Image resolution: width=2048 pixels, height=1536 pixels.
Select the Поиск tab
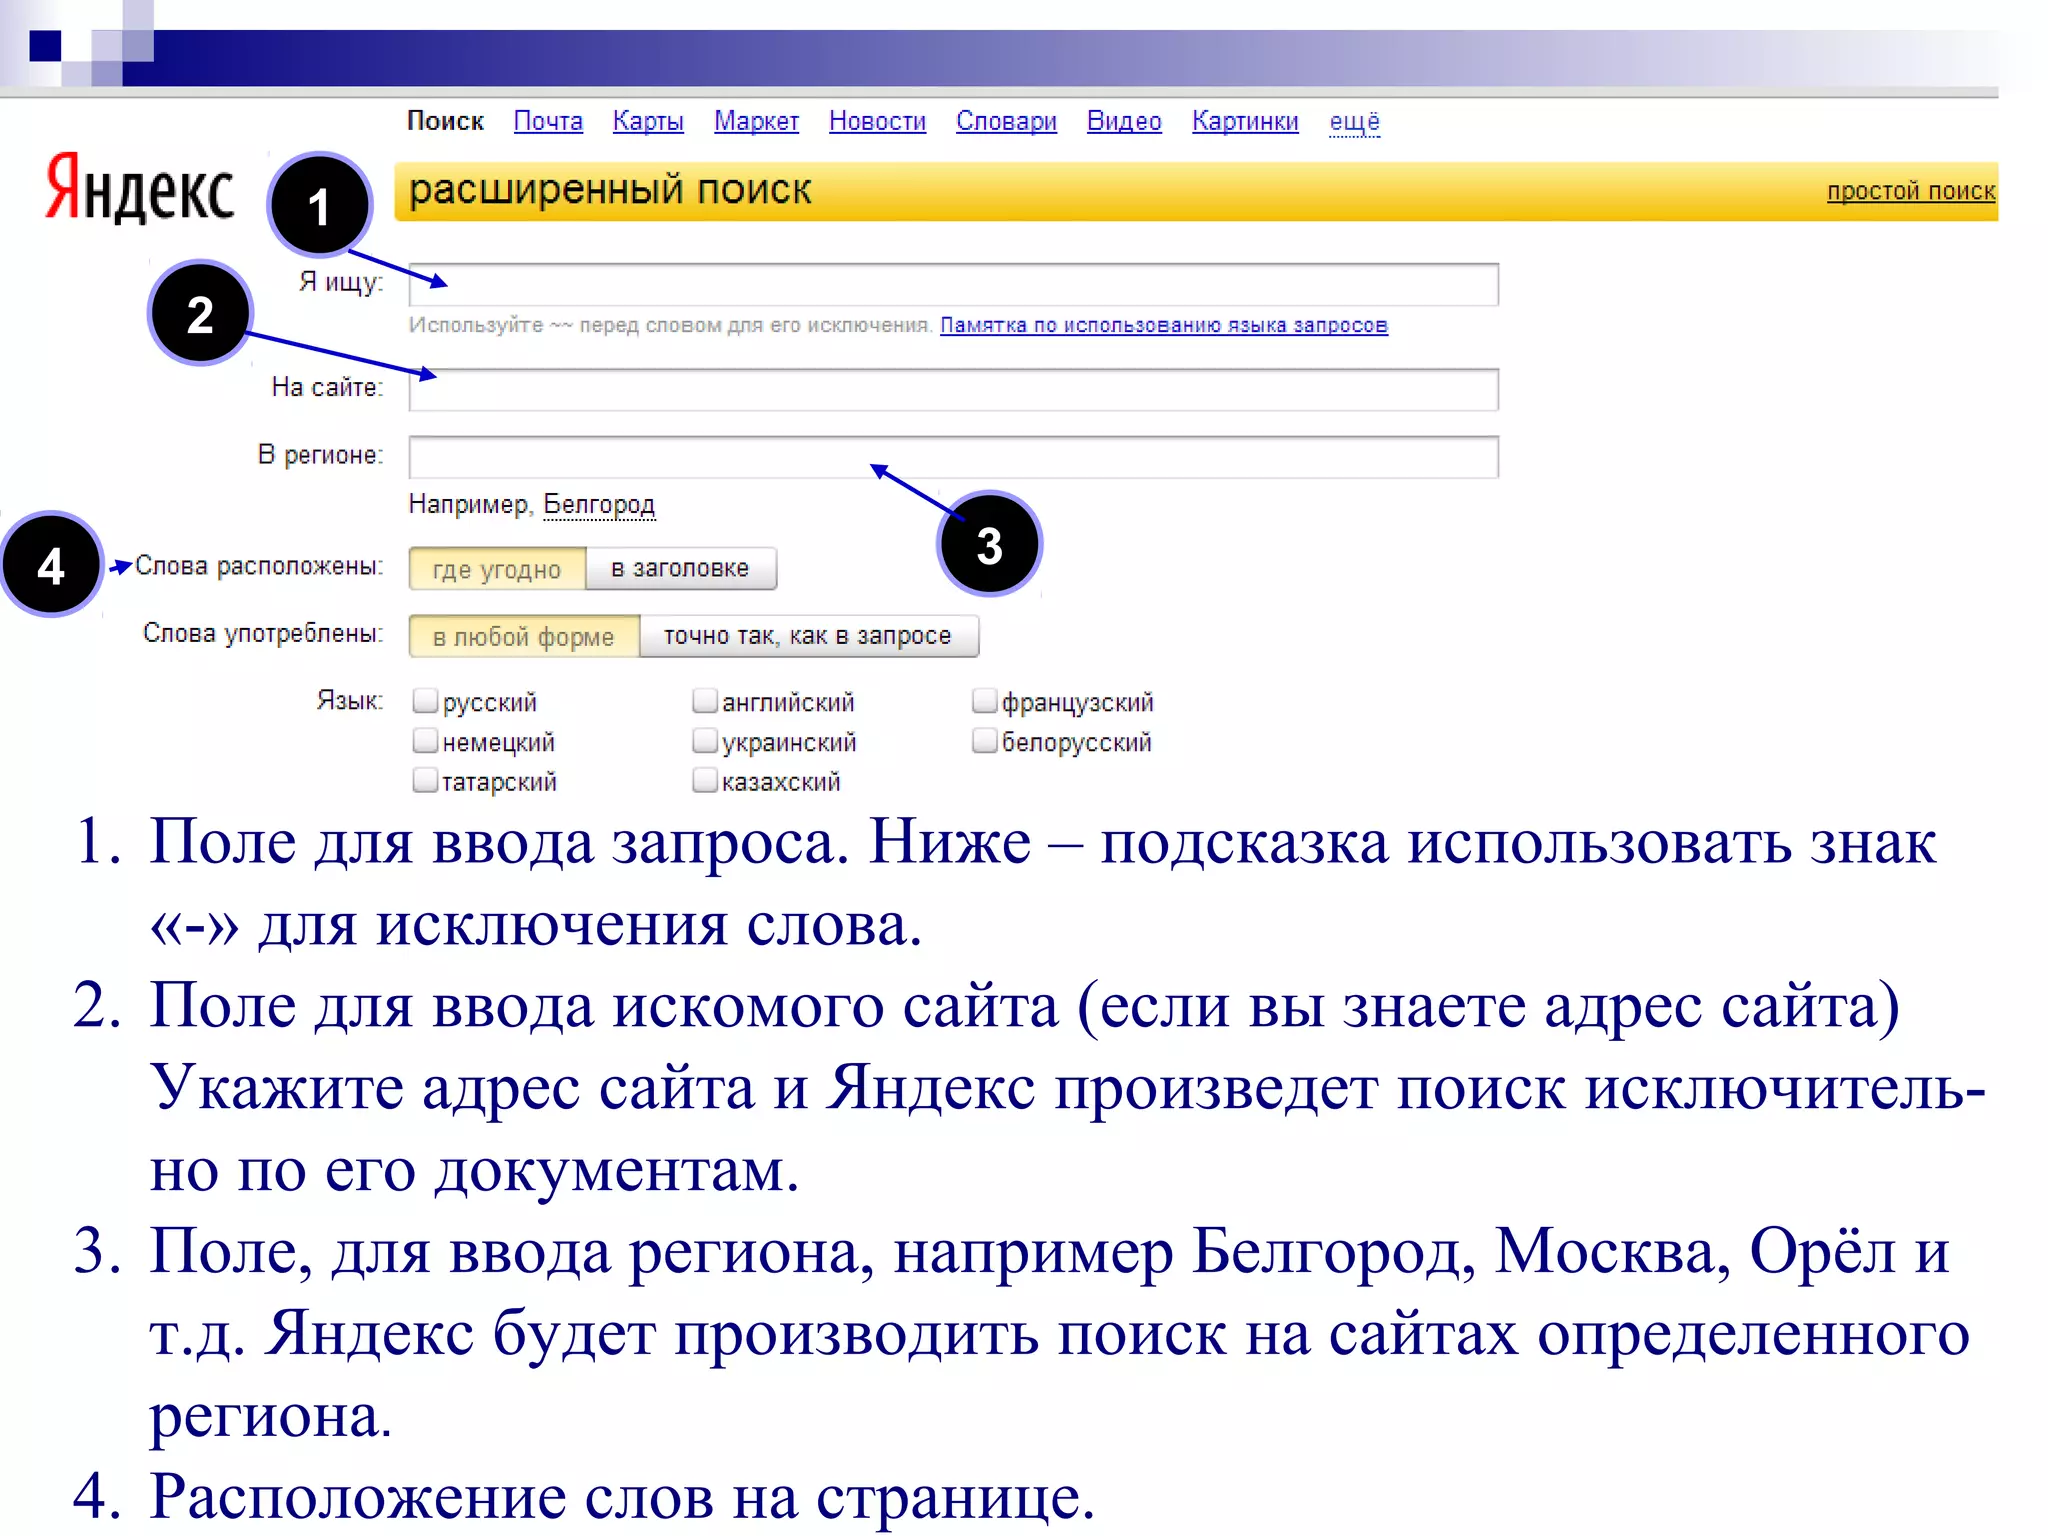[x=445, y=121]
